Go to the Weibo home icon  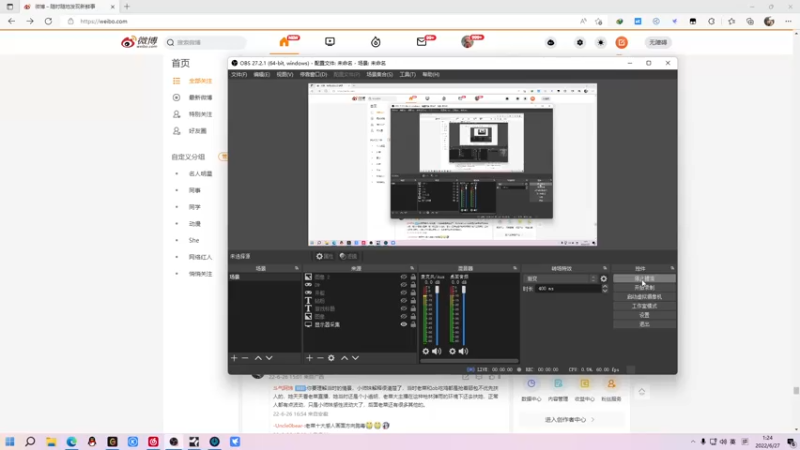[x=285, y=42]
